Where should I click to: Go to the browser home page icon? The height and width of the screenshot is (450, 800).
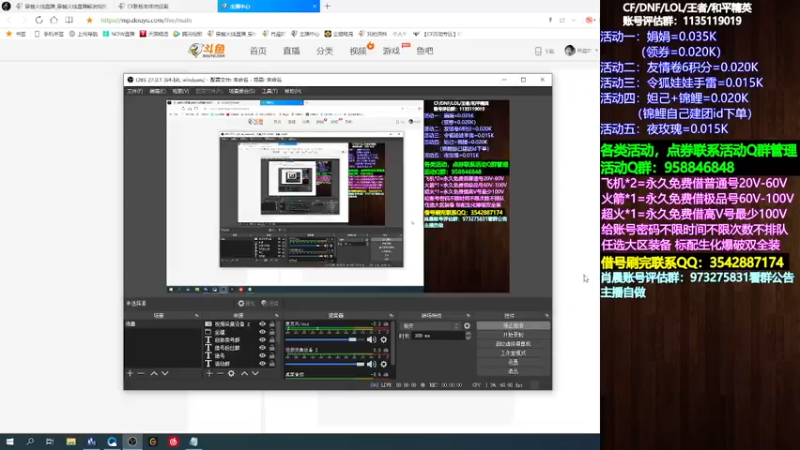54,20
